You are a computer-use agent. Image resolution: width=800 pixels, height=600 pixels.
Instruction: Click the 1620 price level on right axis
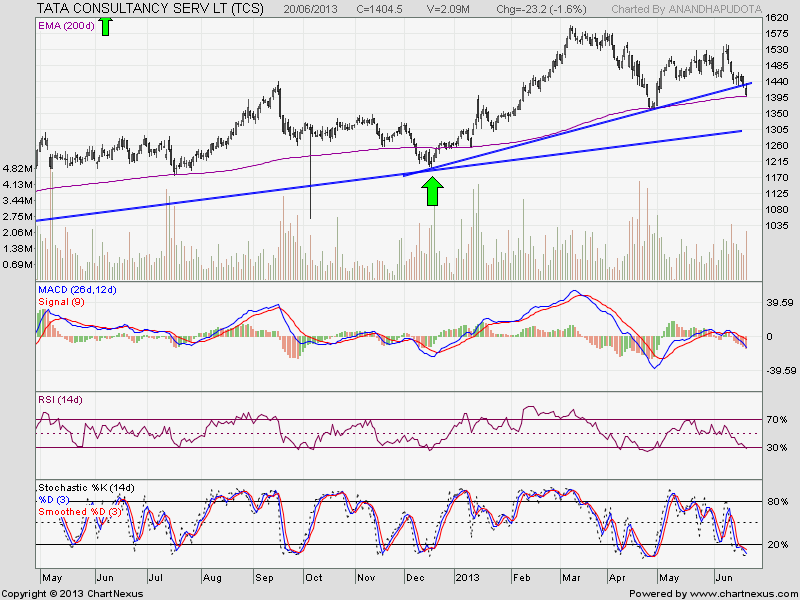pyautogui.click(x=777, y=18)
